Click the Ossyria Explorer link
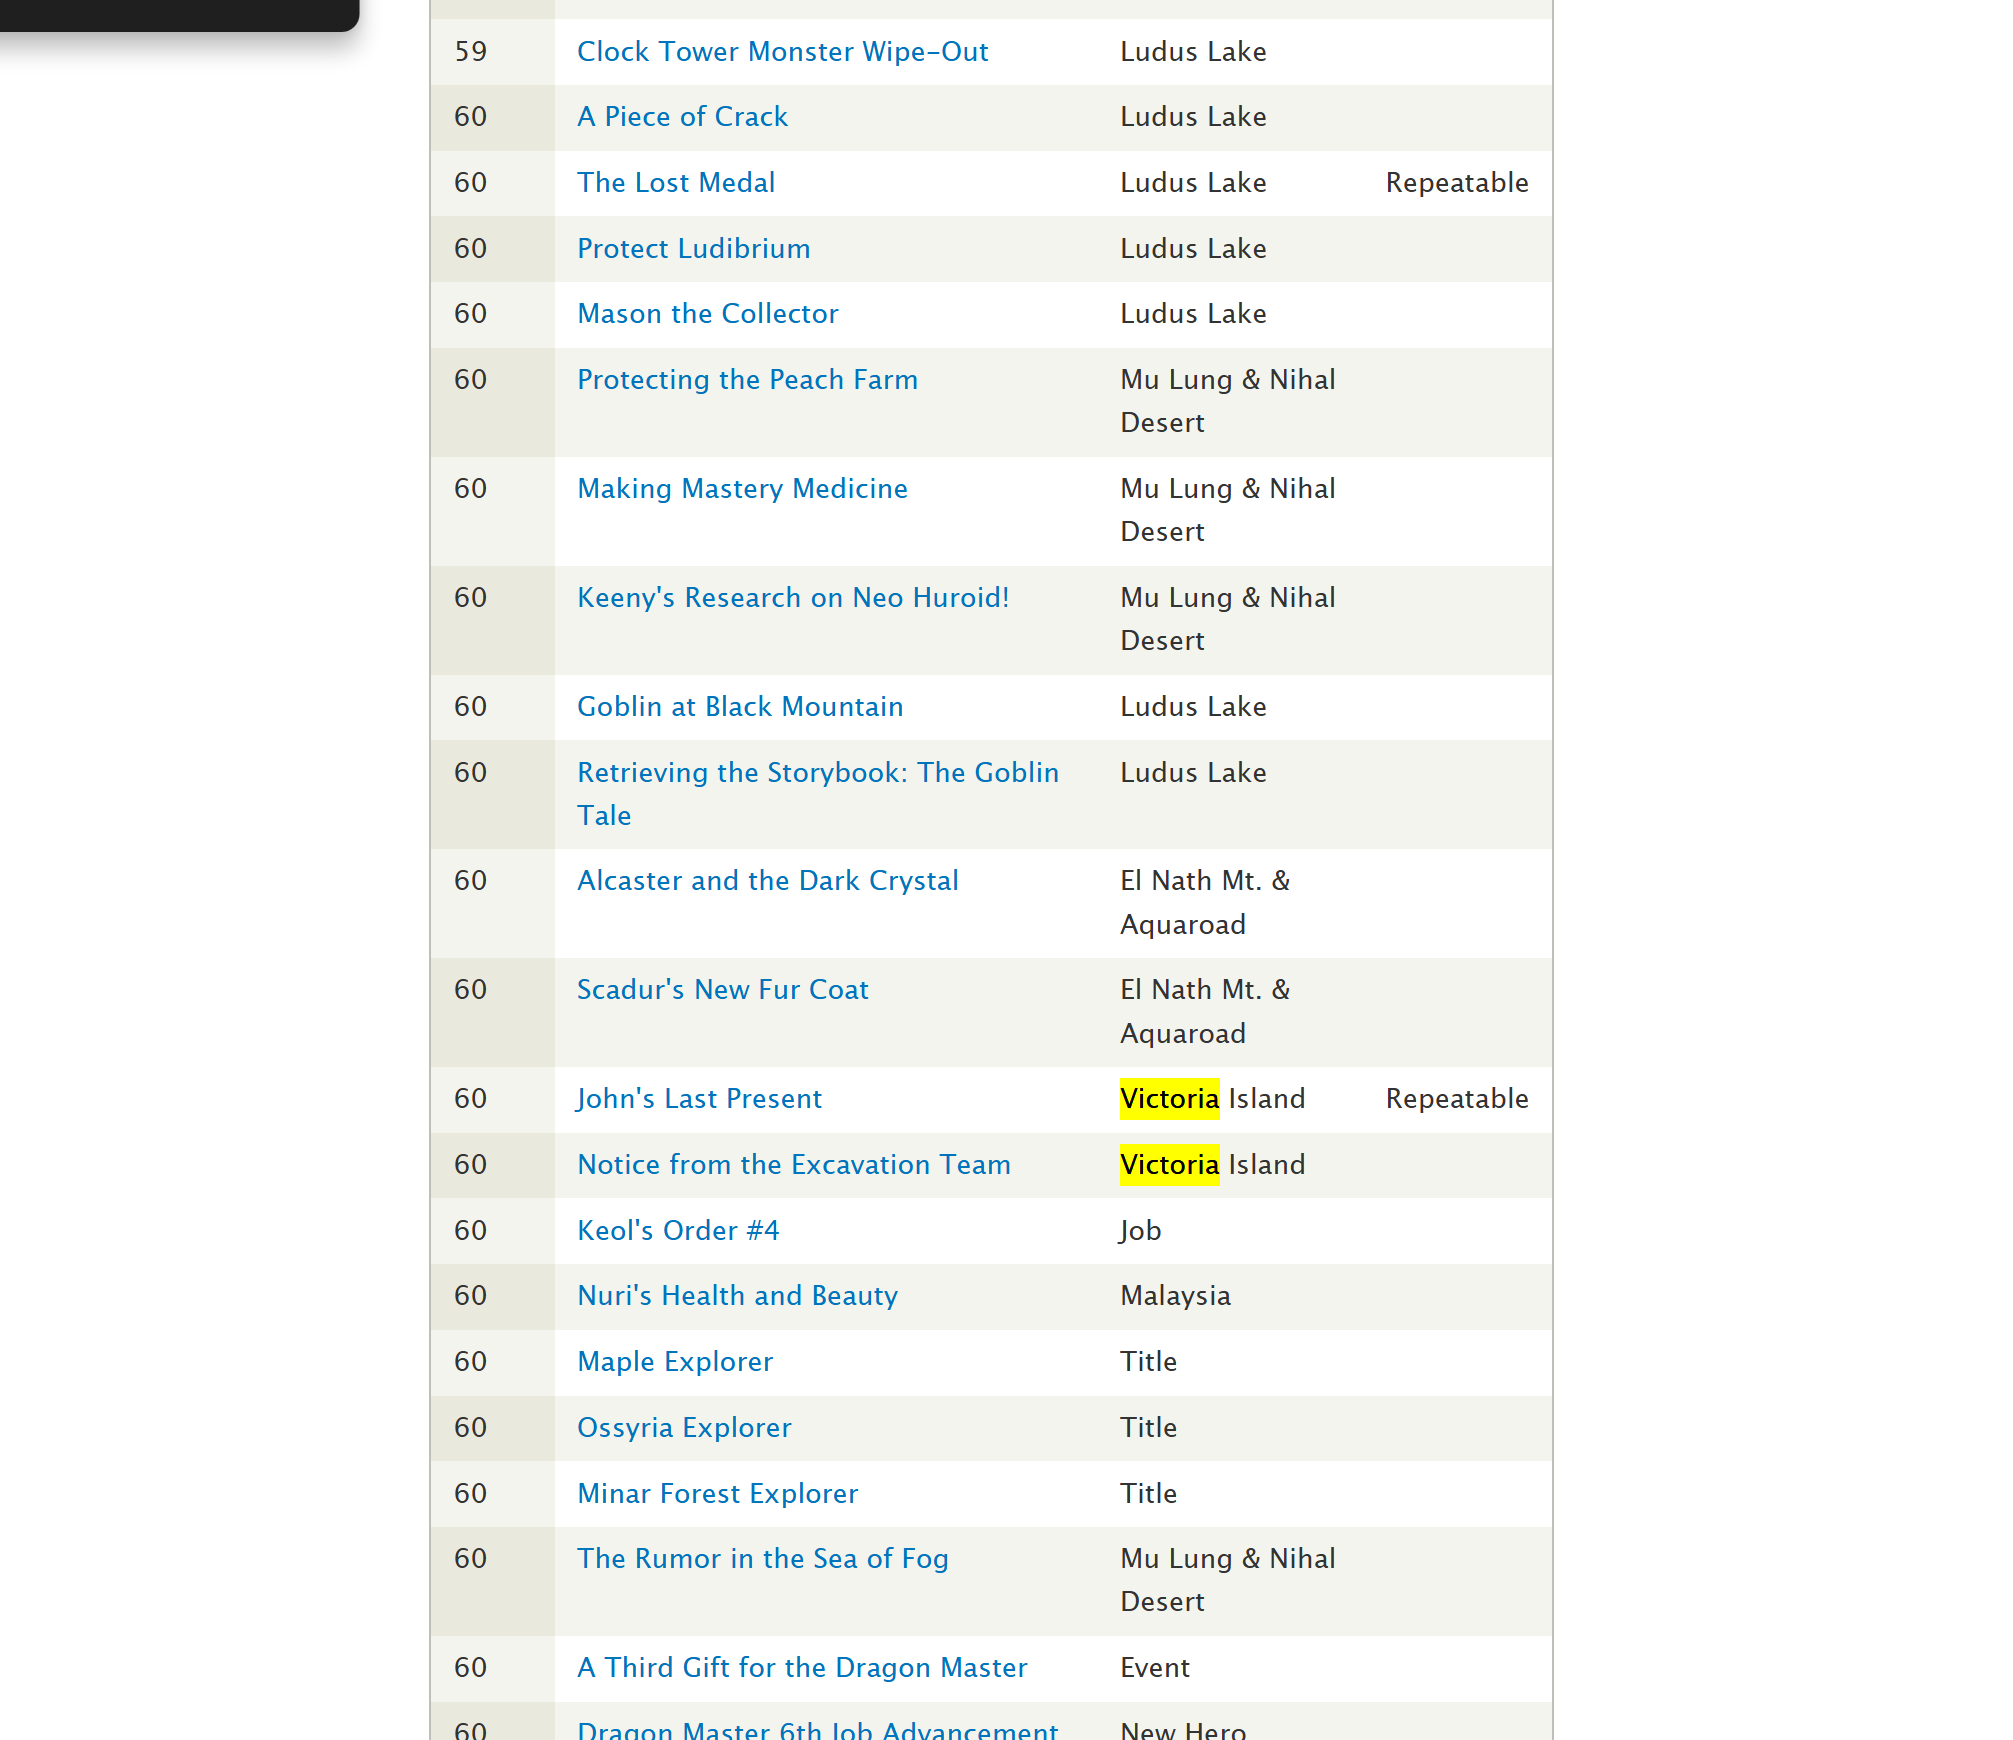Image resolution: width=2013 pixels, height=1740 pixels. click(x=684, y=1428)
